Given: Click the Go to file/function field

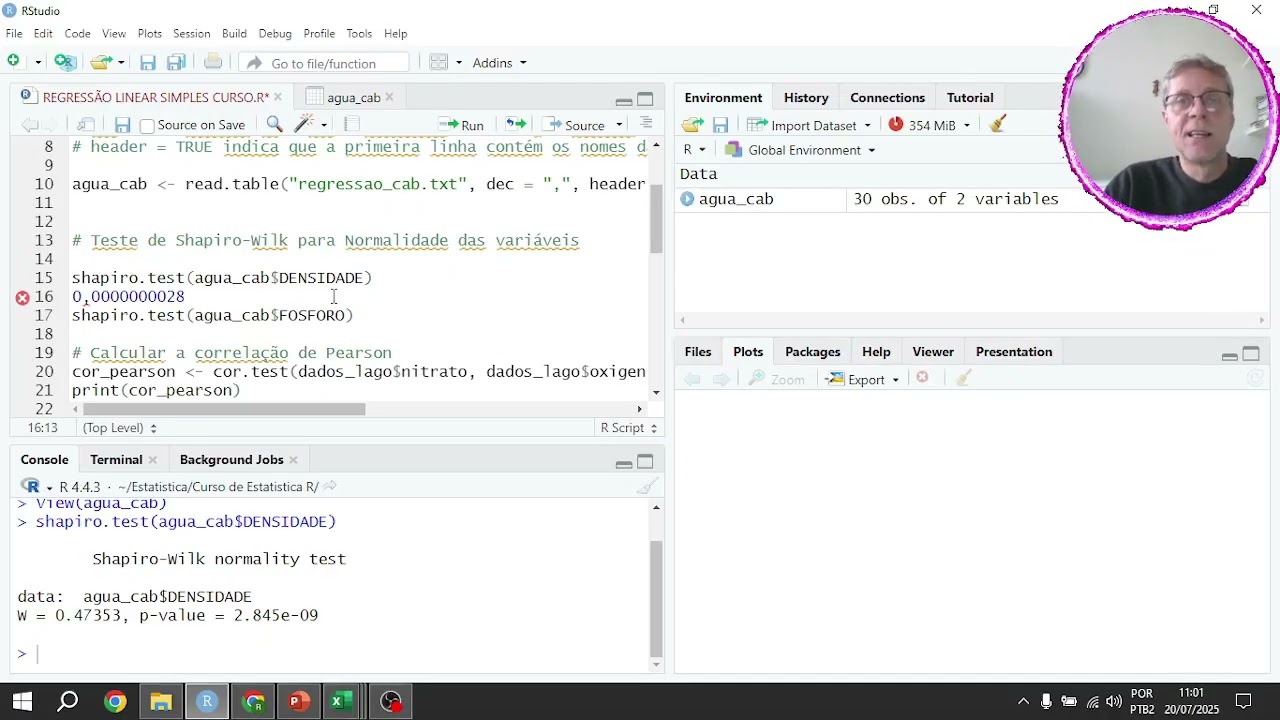Looking at the screenshot, I should (x=325, y=63).
